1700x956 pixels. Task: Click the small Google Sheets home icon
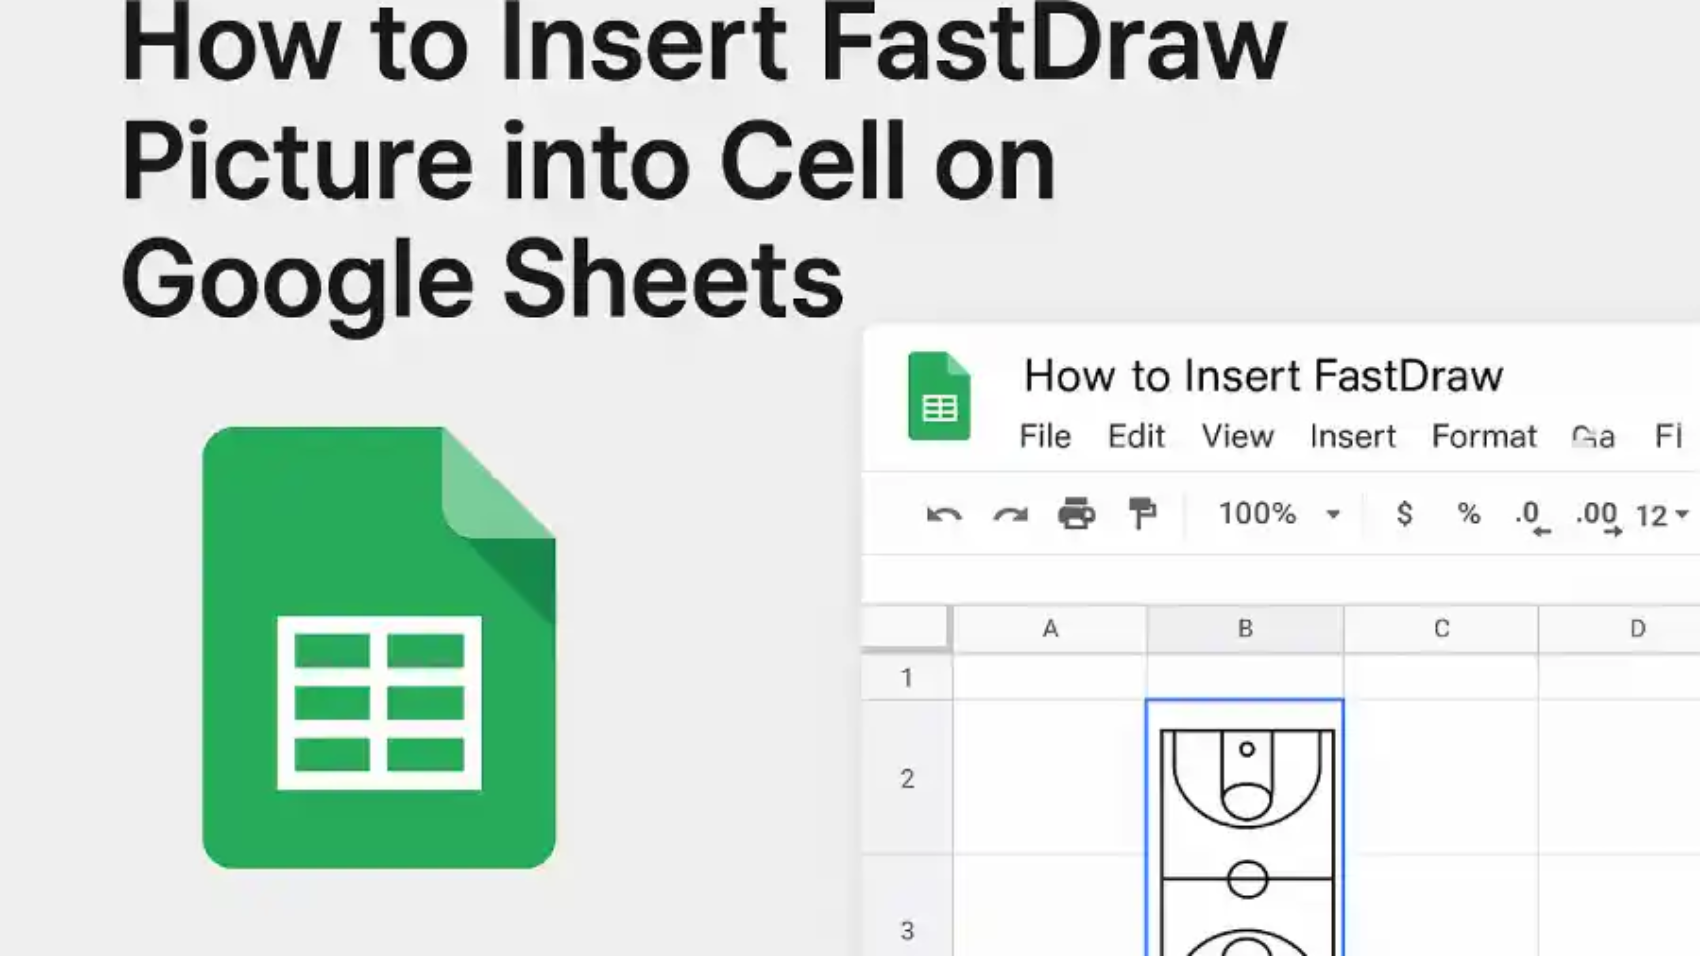938,397
